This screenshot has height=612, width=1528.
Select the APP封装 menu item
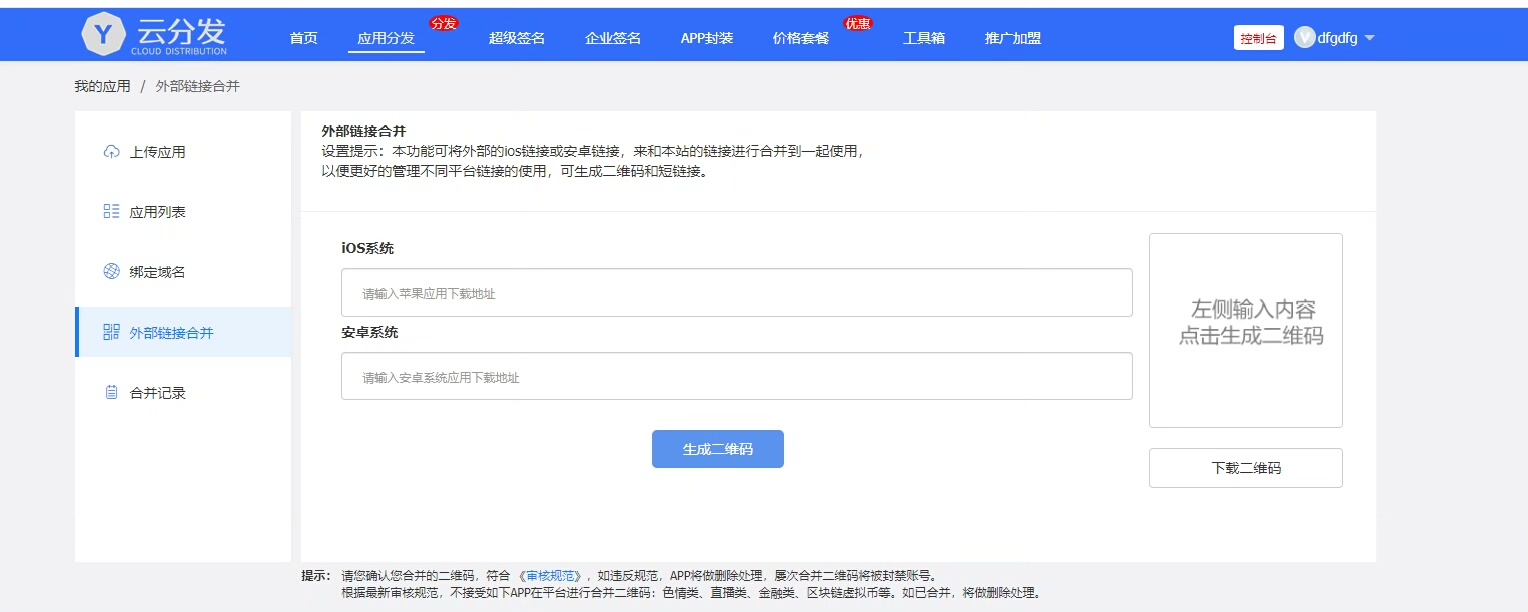[x=707, y=38]
